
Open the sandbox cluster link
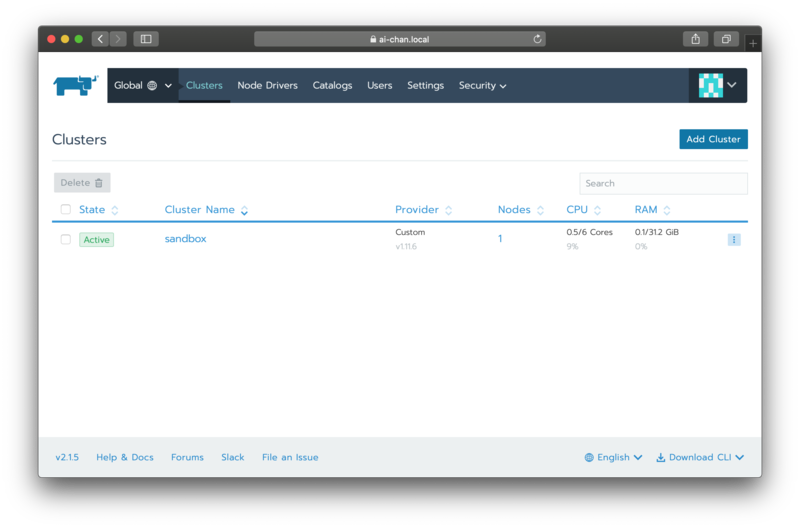point(186,239)
